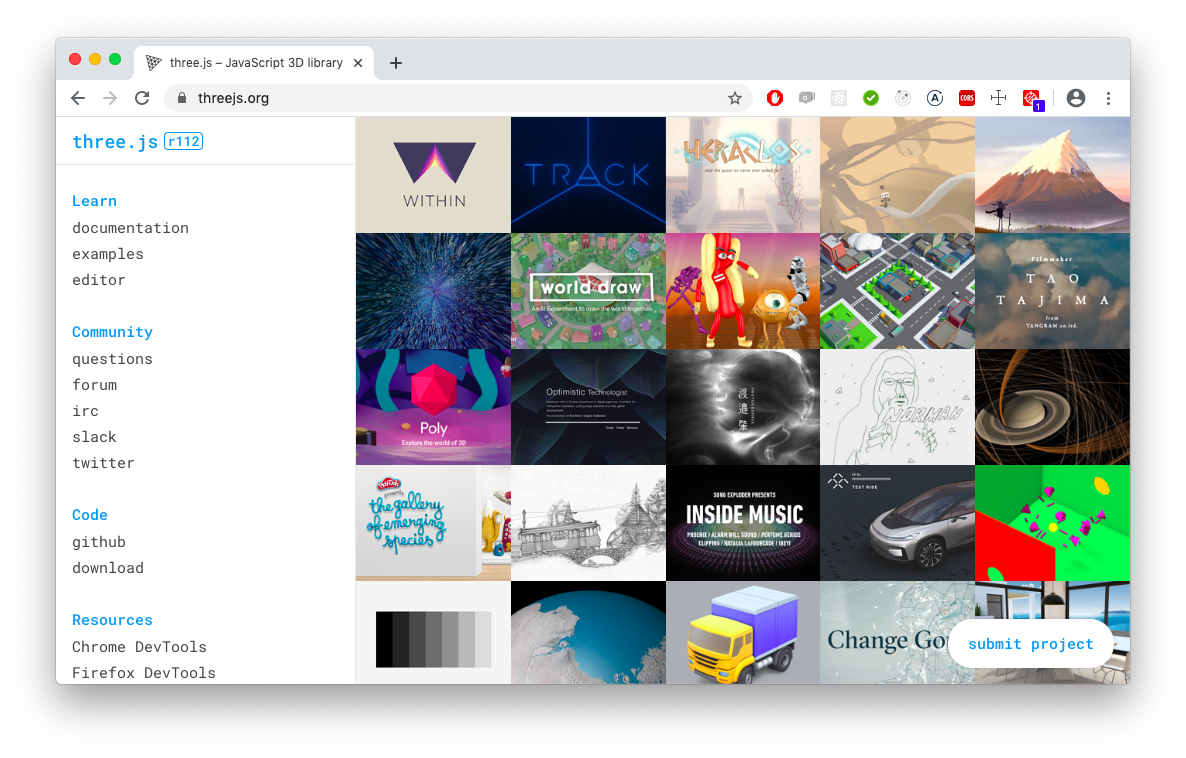Open the questions link under Community

click(x=112, y=359)
